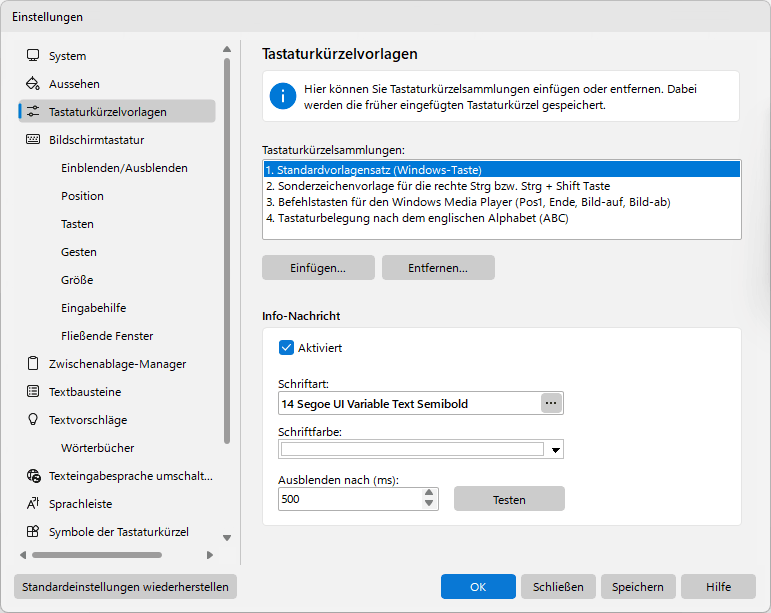This screenshot has width=771, height=613.
Task: Click the Sprachleiste language icon
Action: tap(33, 503)
